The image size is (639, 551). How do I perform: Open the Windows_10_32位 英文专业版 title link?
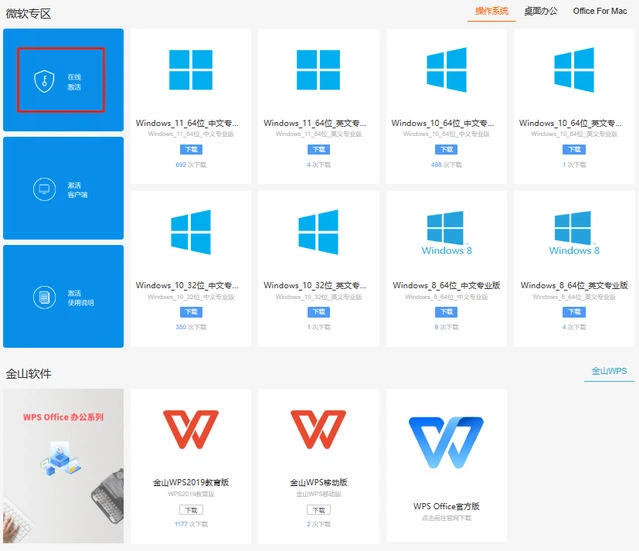(x=318, y=286)
